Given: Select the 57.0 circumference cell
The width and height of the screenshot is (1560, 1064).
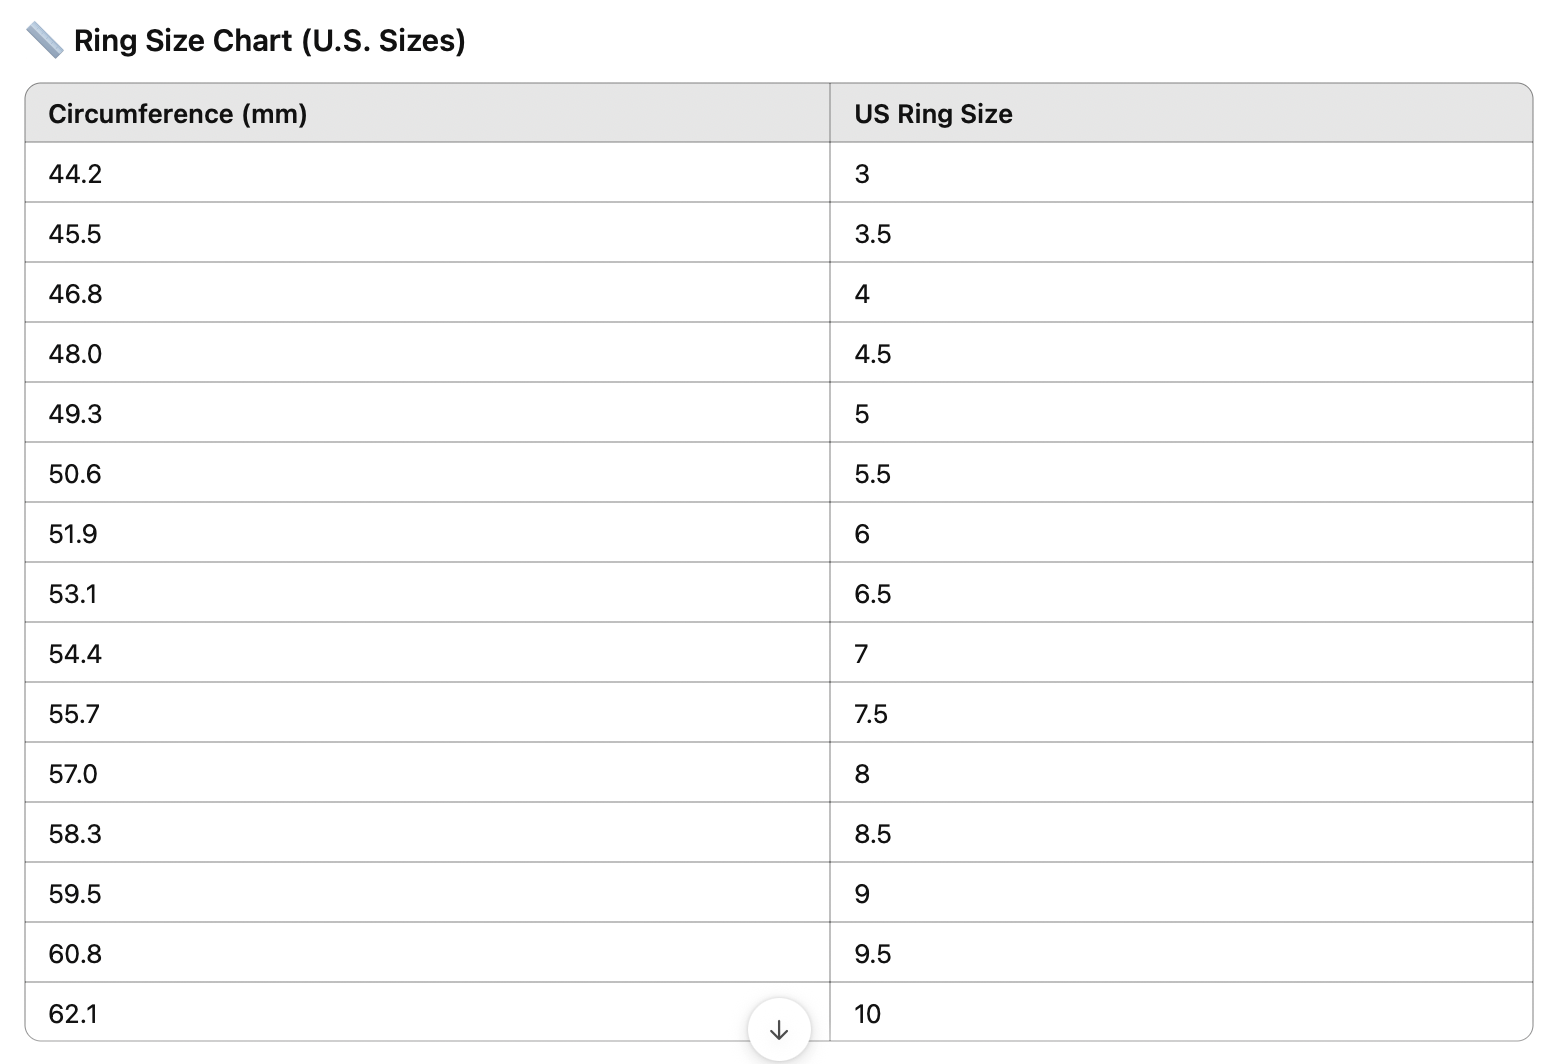Looking at the screenshot, I should 73,774.
